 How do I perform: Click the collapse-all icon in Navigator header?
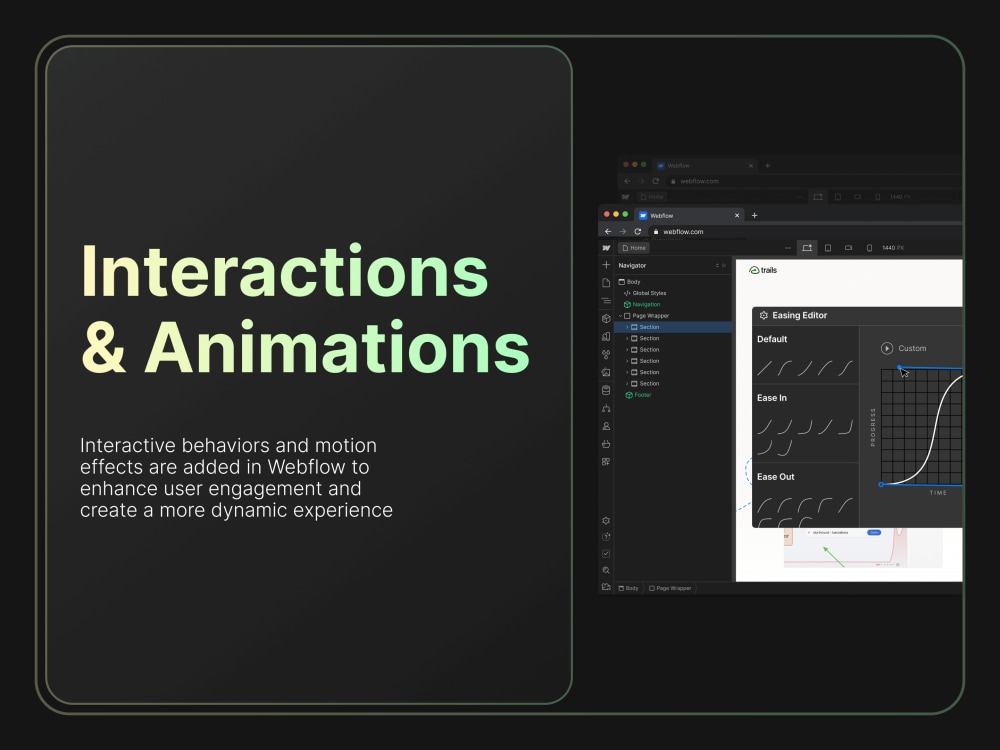tap(717, 265)
